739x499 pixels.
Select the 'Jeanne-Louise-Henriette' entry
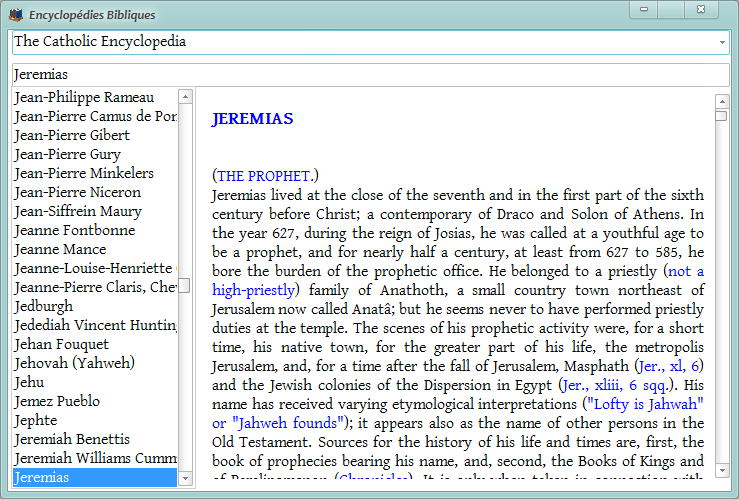pos(96,268)
